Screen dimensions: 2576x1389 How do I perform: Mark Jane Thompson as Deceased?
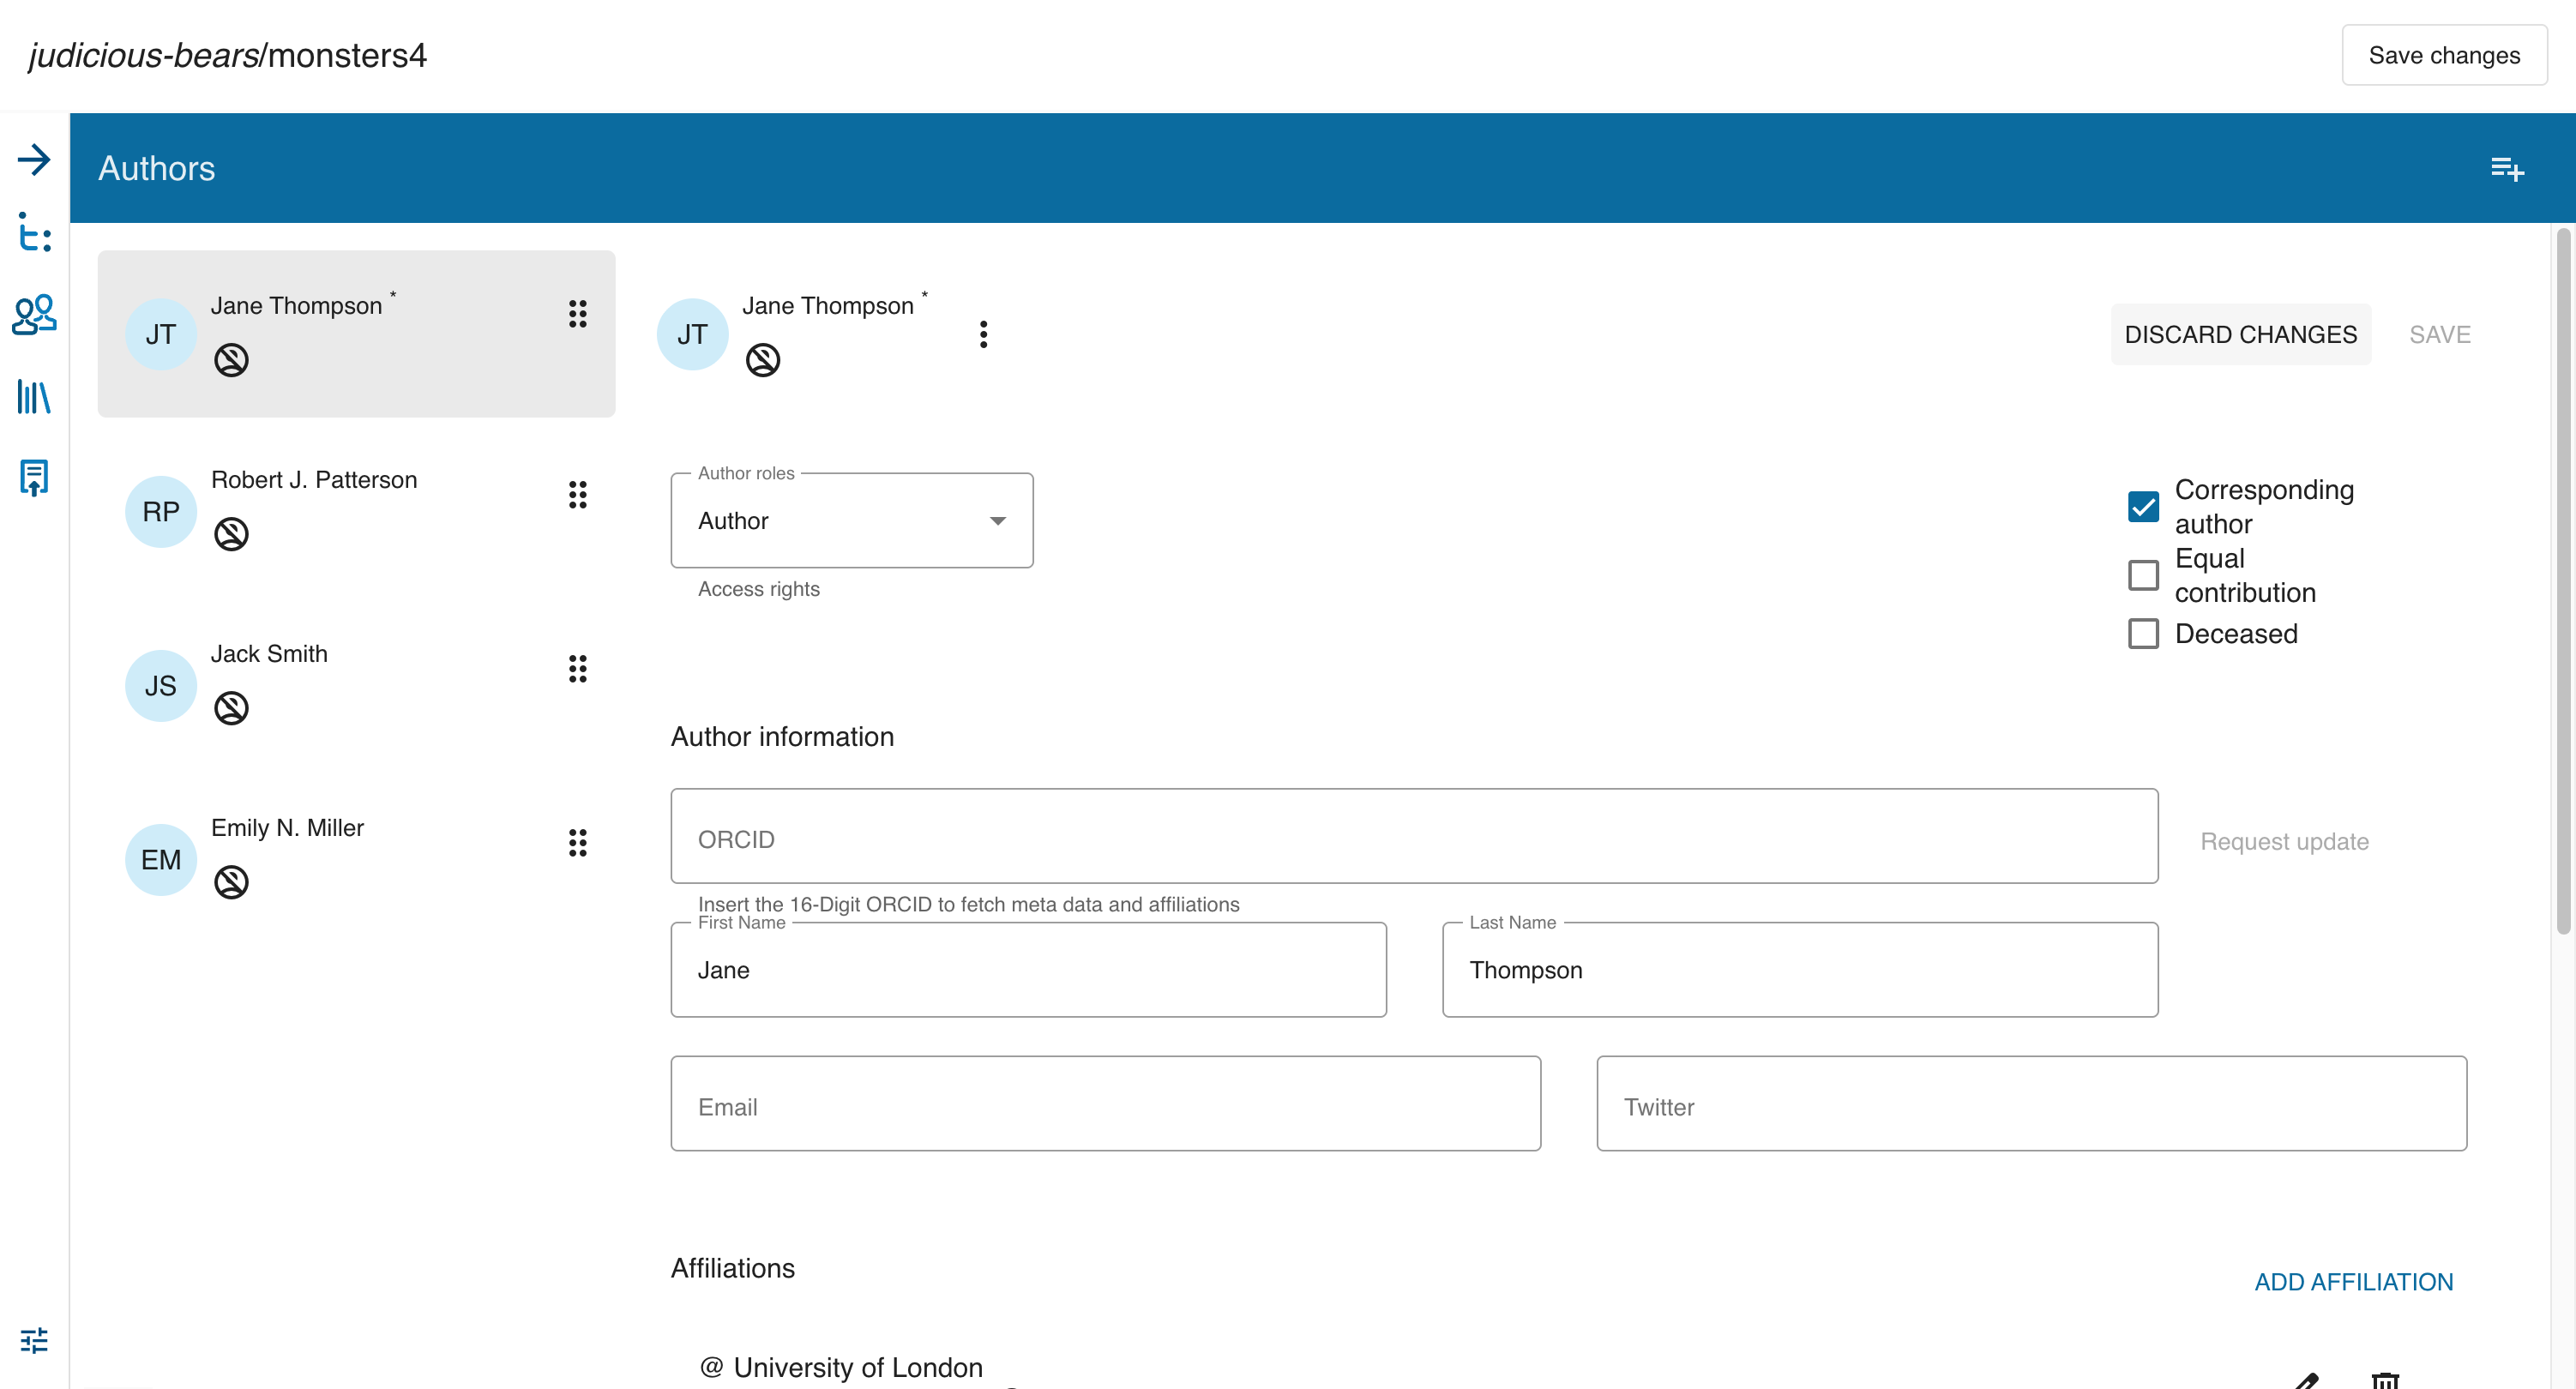(2143, 634)
